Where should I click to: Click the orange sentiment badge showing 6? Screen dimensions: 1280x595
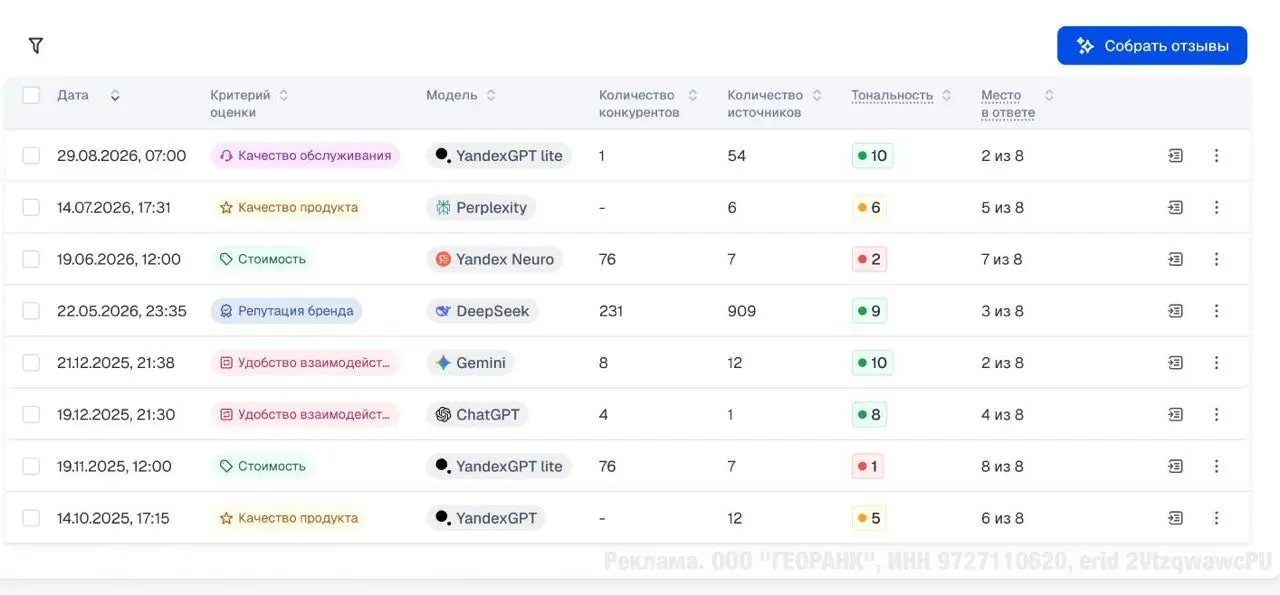pyautogui.click(x=869, y=207)
